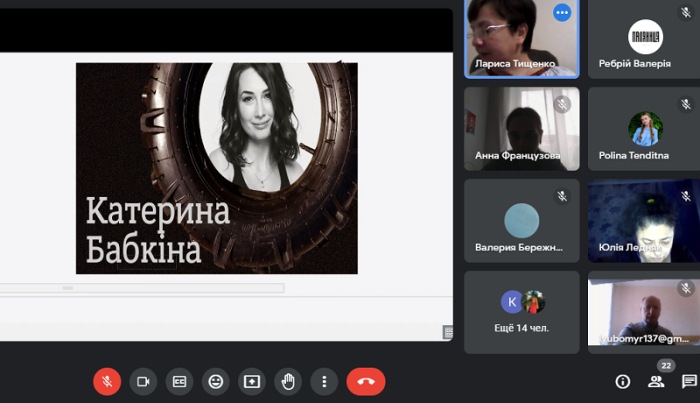Show the participants list with 22 people
700x403 pixels.
(x=656, y=381)
